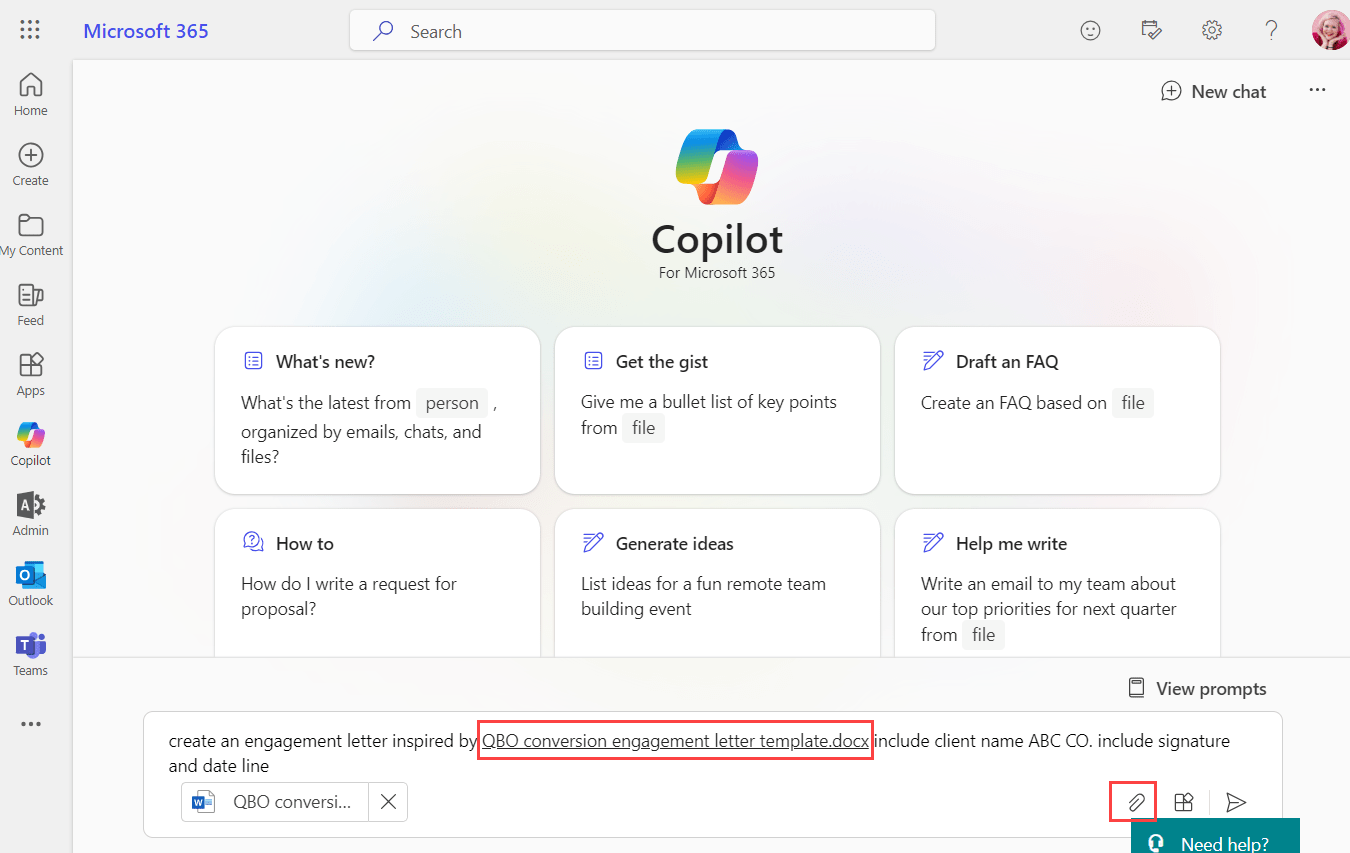Image resolution: width=1350 pixels, height=853 pixels.
Task: Expand the sidebar ellipsis for more apps
Action: pyautogui.click(x=30, y=724)
